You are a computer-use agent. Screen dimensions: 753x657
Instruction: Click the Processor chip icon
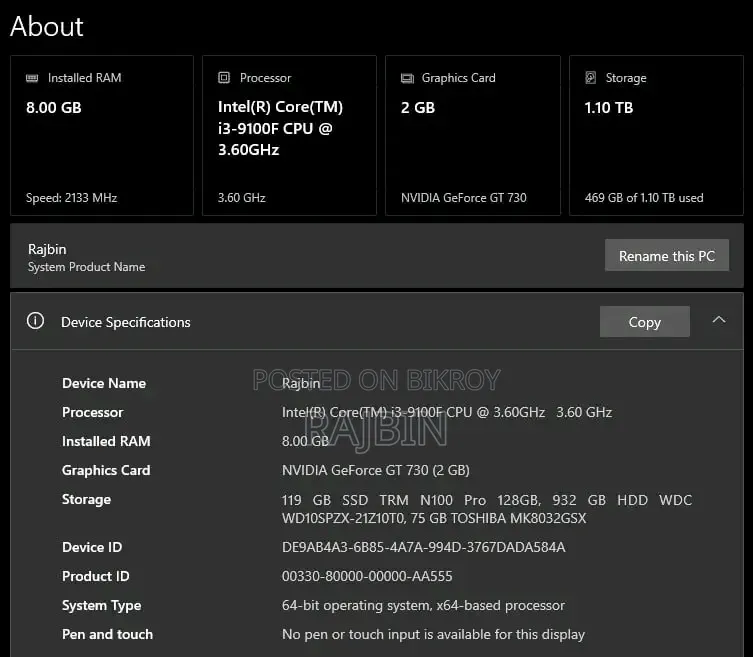pyautogui.click(x=224, y=77)
